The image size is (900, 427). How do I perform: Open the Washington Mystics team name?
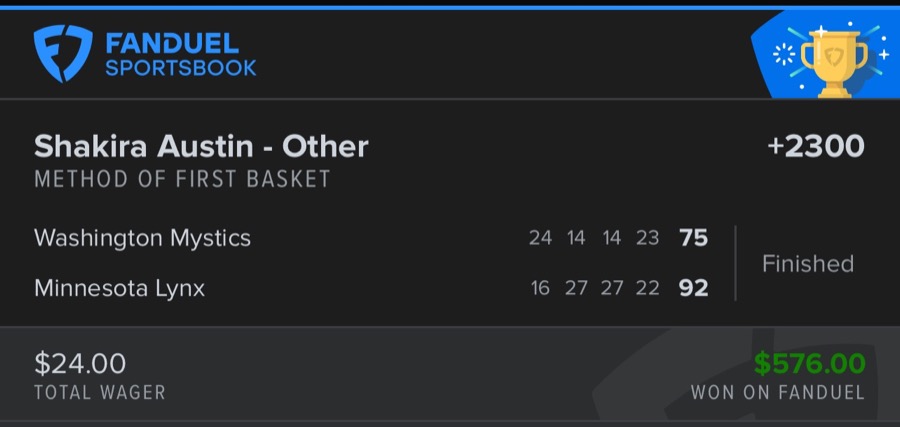click(142, 238)
